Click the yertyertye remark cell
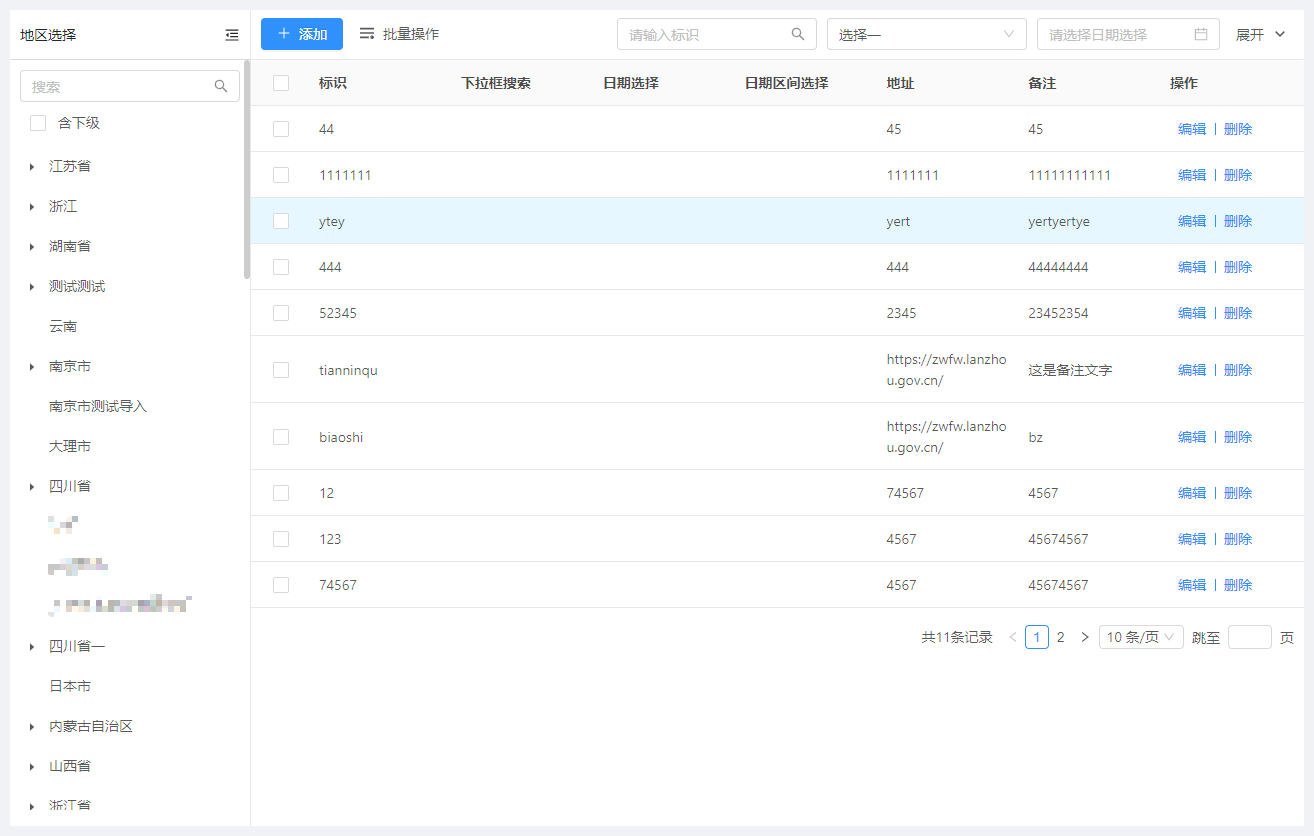Image resolution: width=1314 pixels, height=836 pixels. pos(1059,221)
